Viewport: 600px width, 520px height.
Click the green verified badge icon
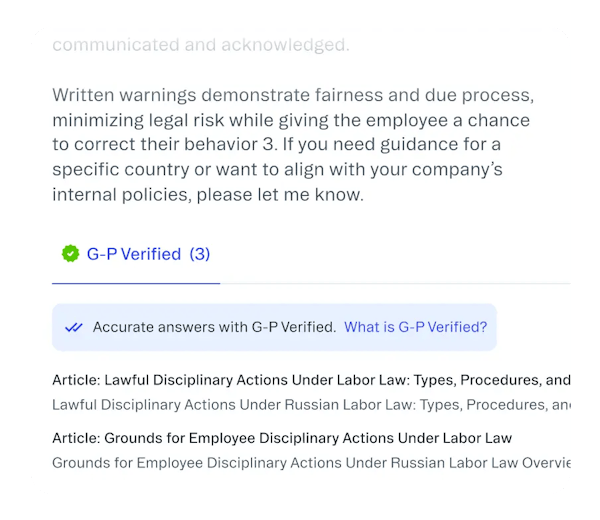tap(70, 254)
